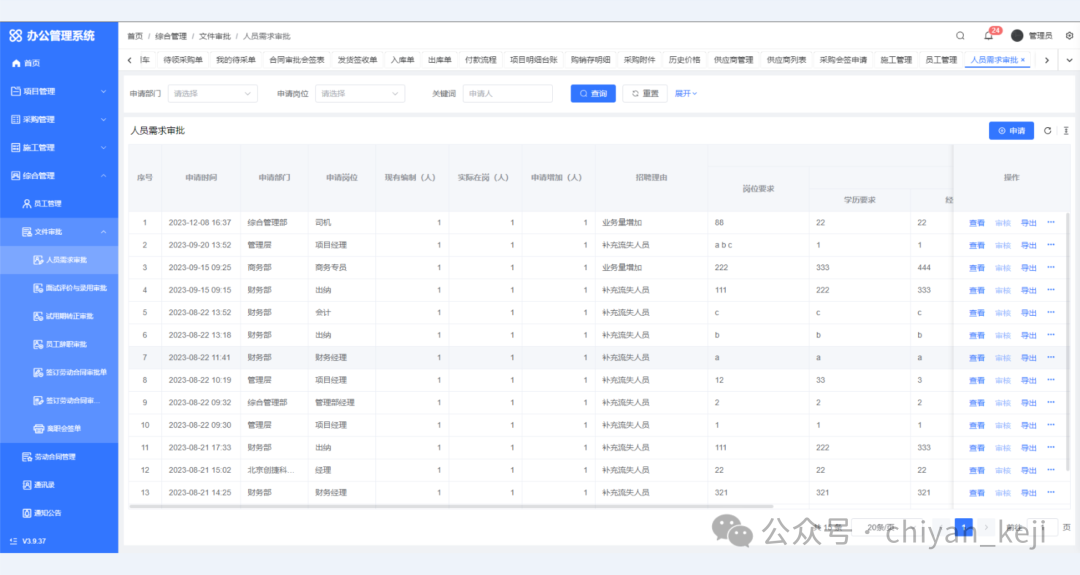Click the blue 查询 button
Viewport: 1080px width, 575px height.
593,94
